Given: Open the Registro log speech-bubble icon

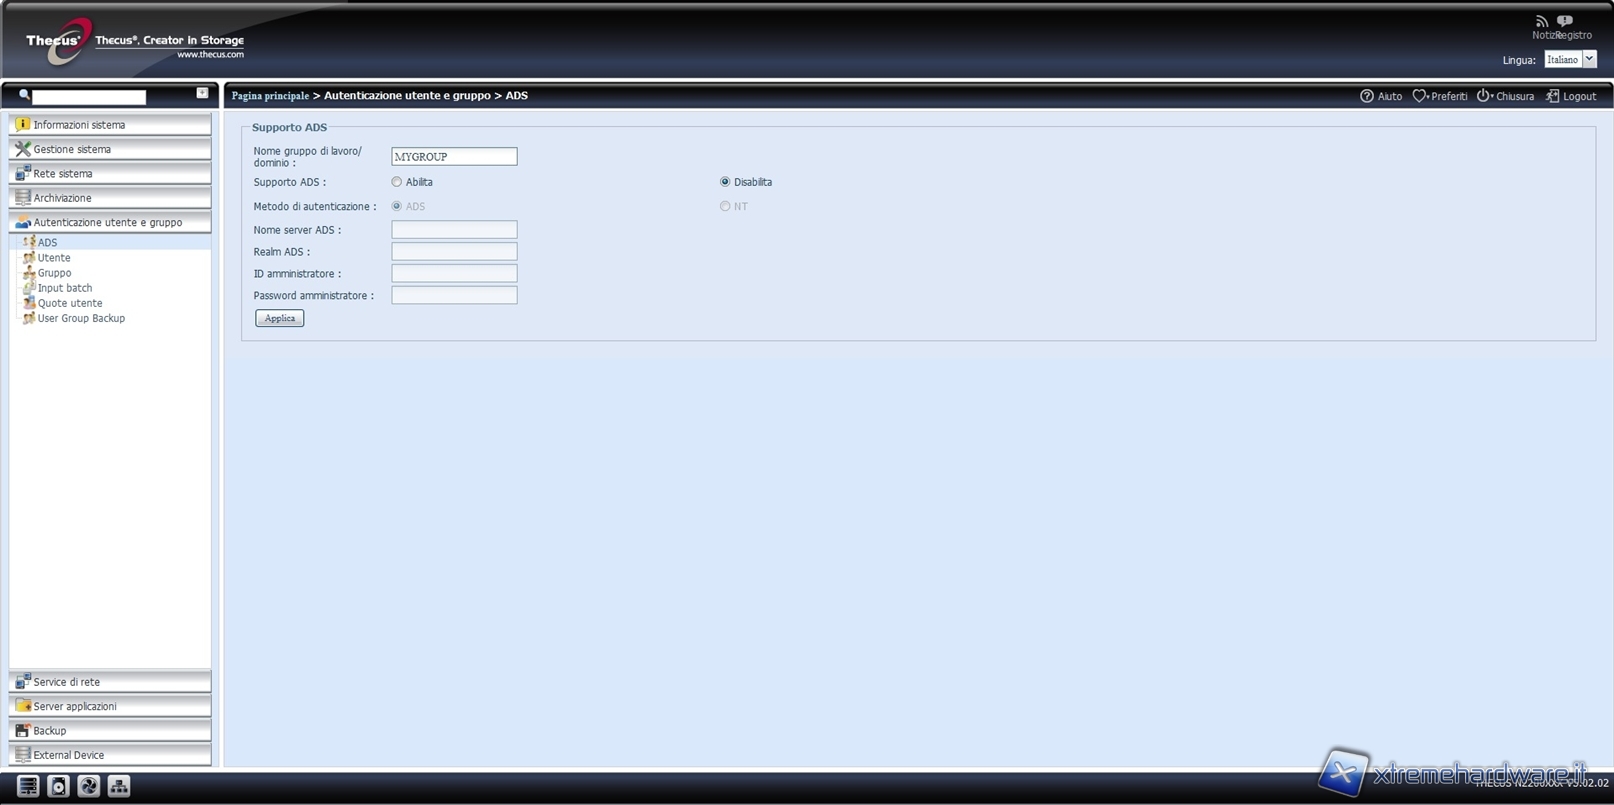Looking at the screenshot, I should (1565, 21).
